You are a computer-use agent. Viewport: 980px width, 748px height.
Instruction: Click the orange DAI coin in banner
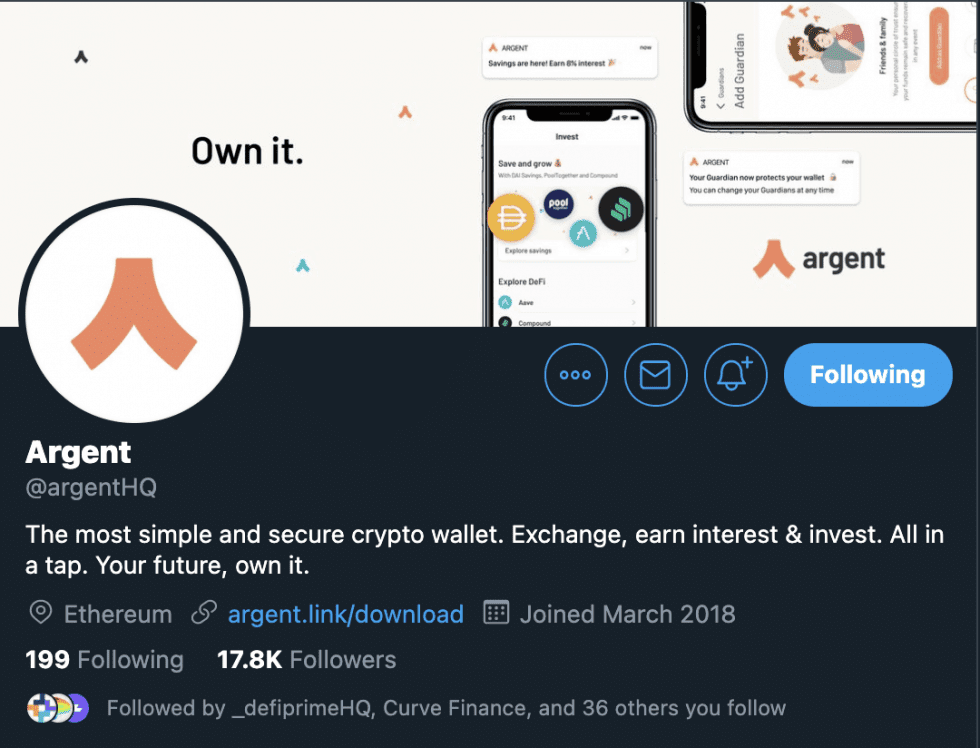(511, 218)
